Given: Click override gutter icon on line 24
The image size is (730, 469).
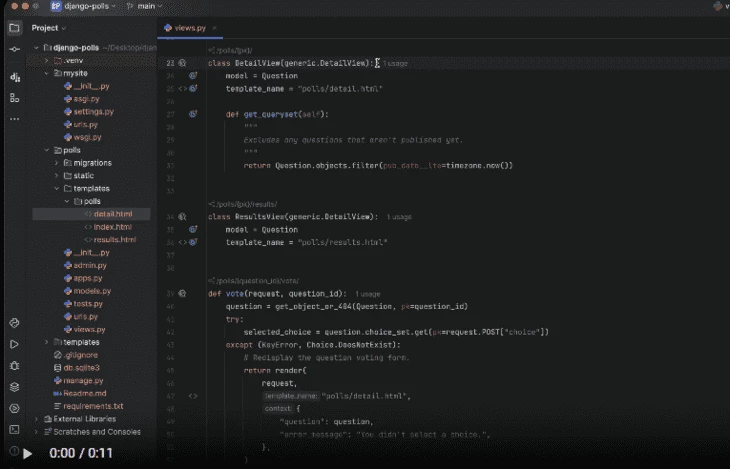Looking at the screenshot, I should point(193,75).
